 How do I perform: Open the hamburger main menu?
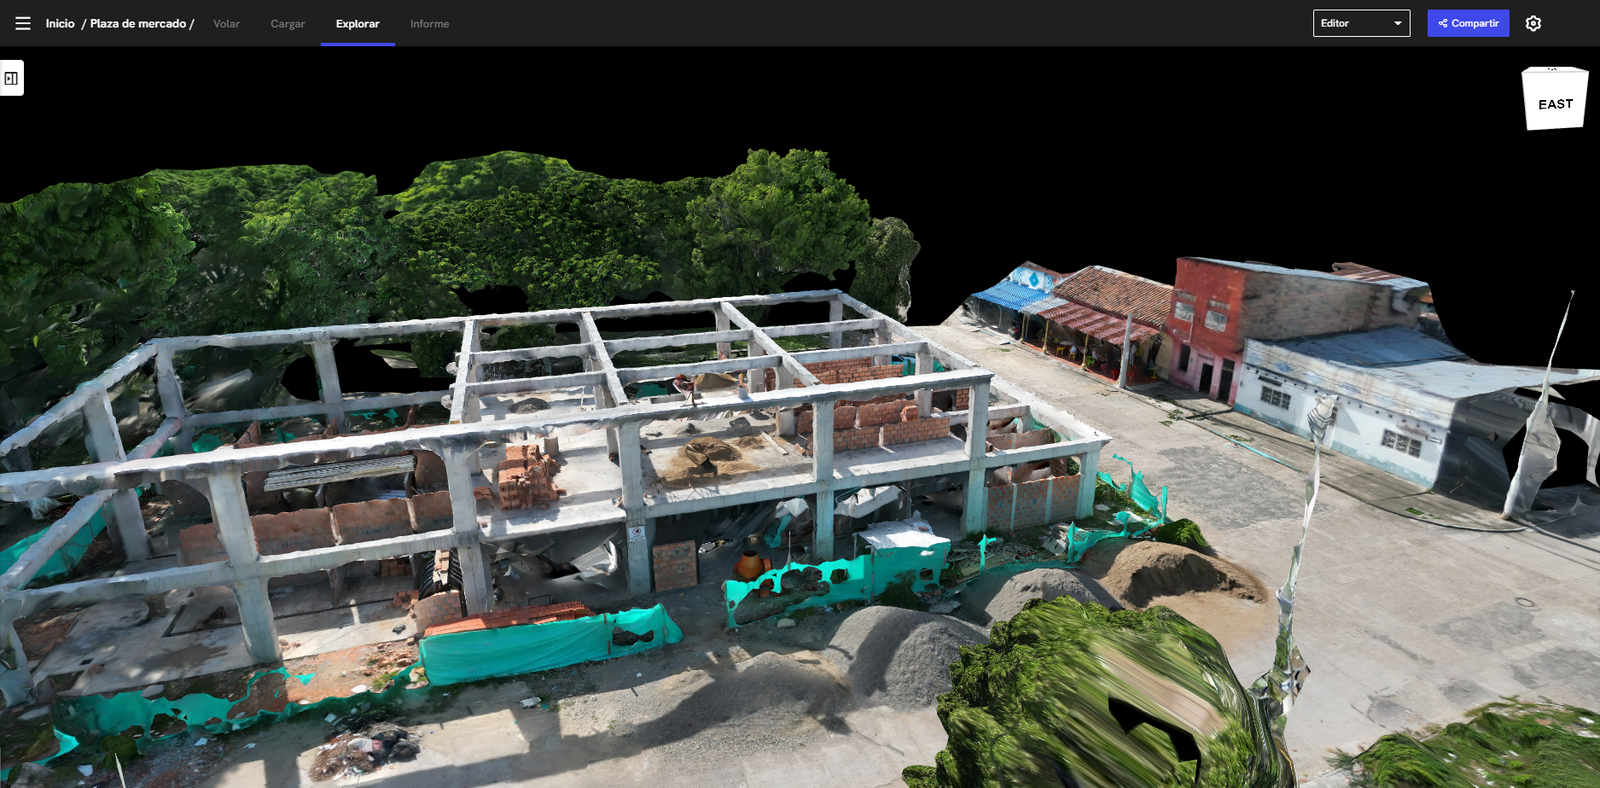coord(22,23)
